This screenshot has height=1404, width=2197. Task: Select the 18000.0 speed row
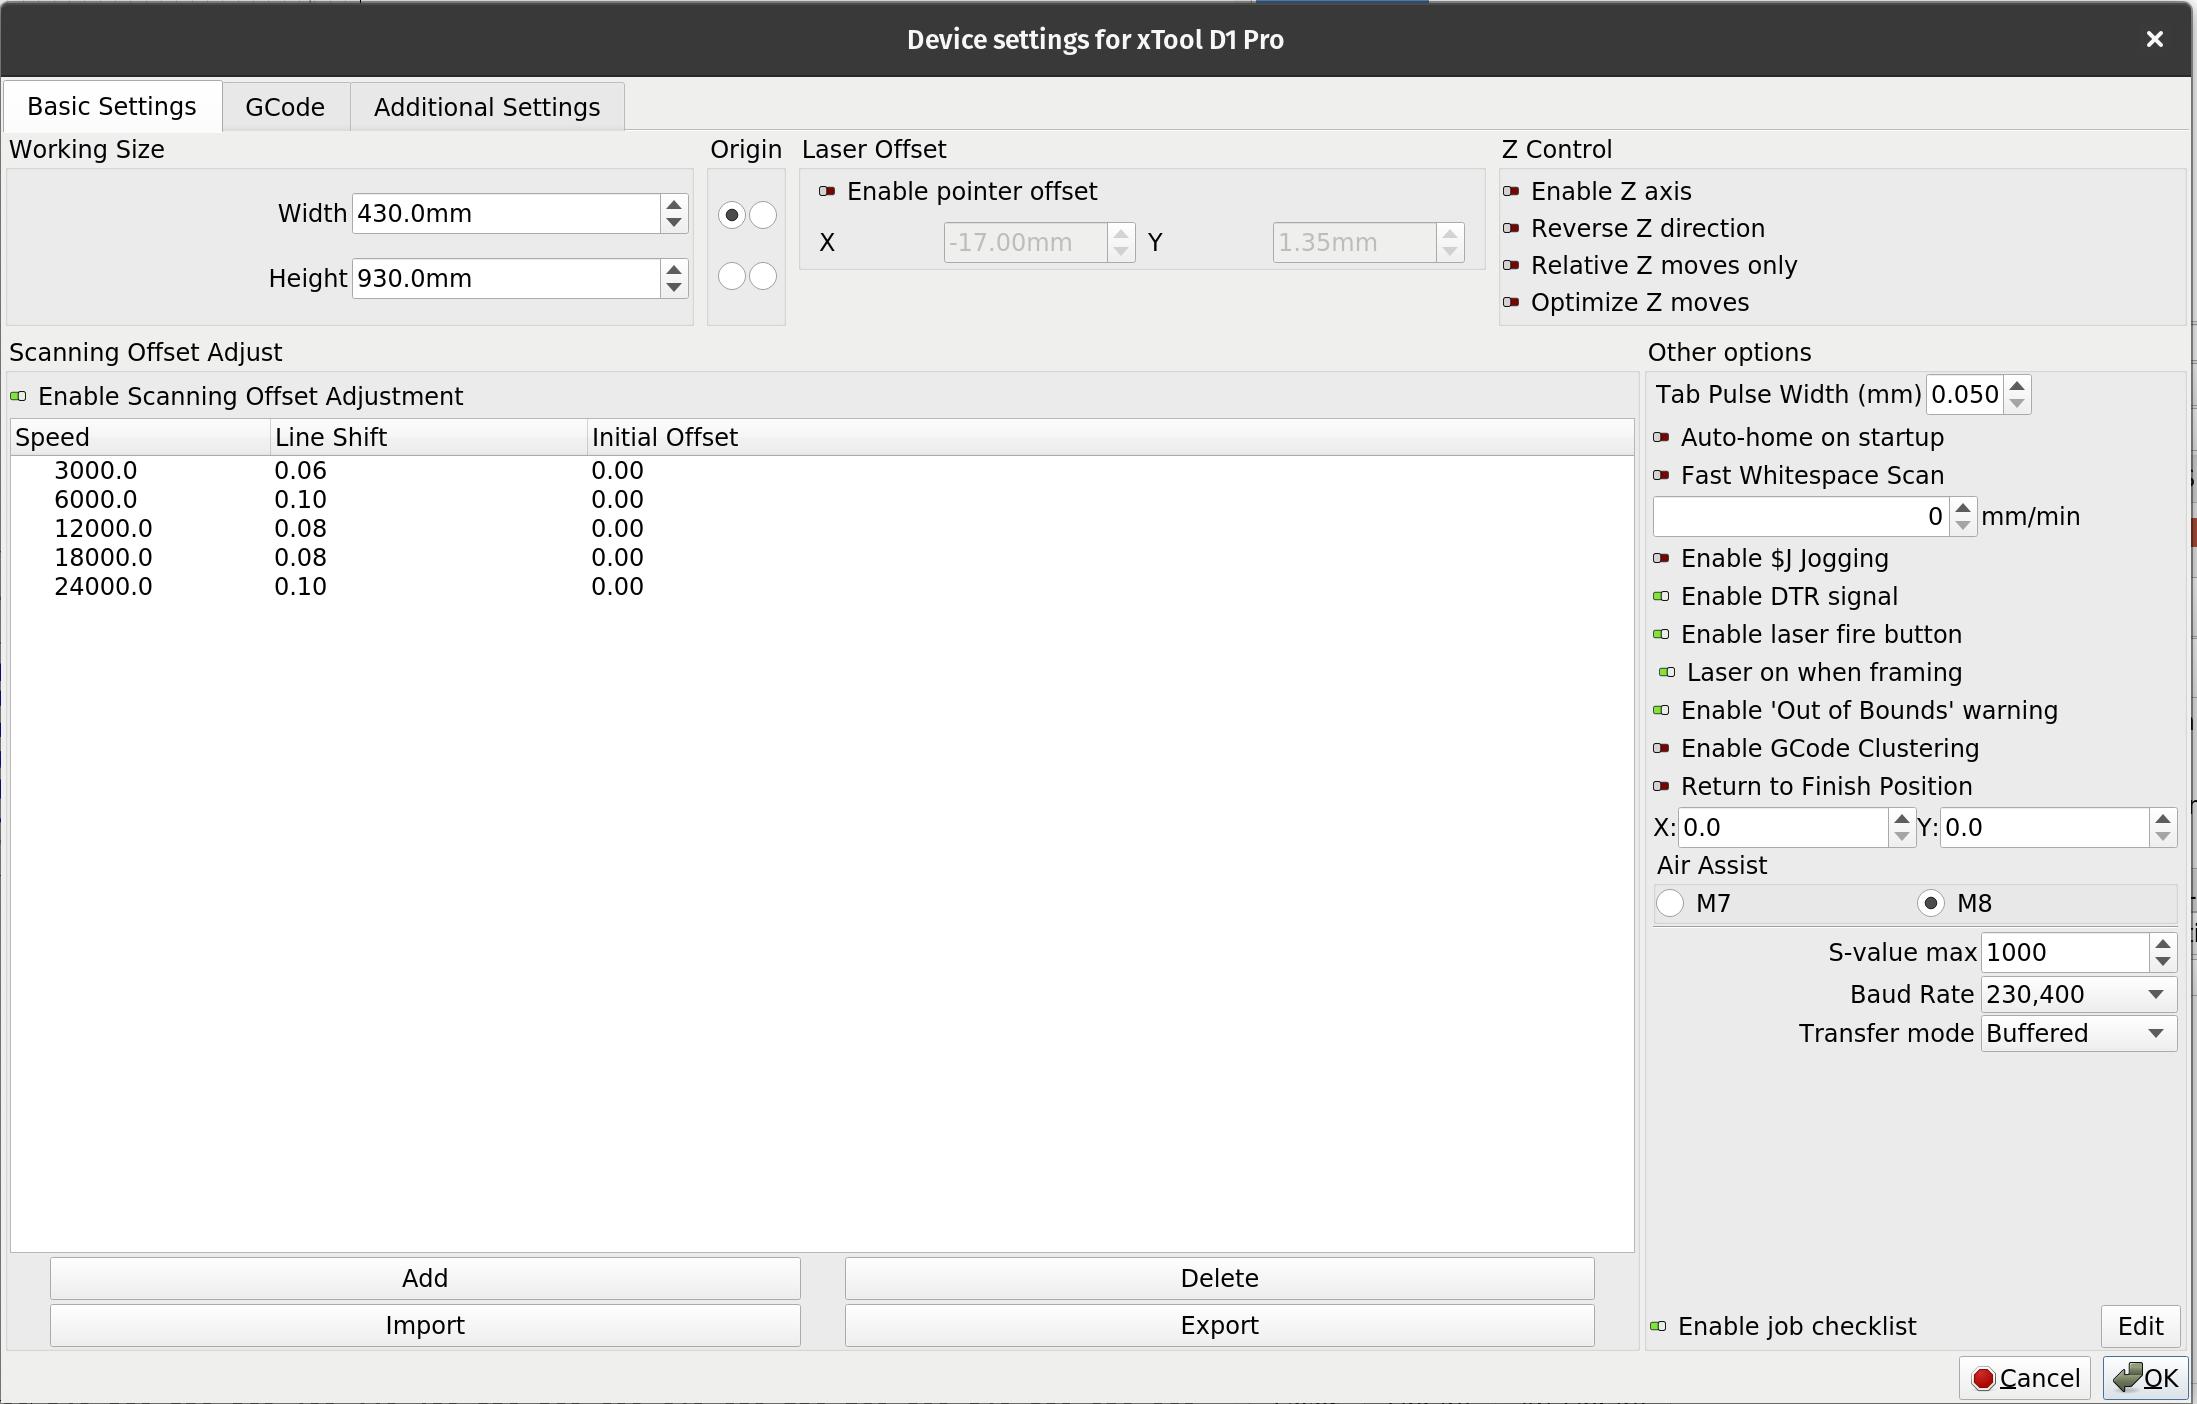click(x=822, y=558)
